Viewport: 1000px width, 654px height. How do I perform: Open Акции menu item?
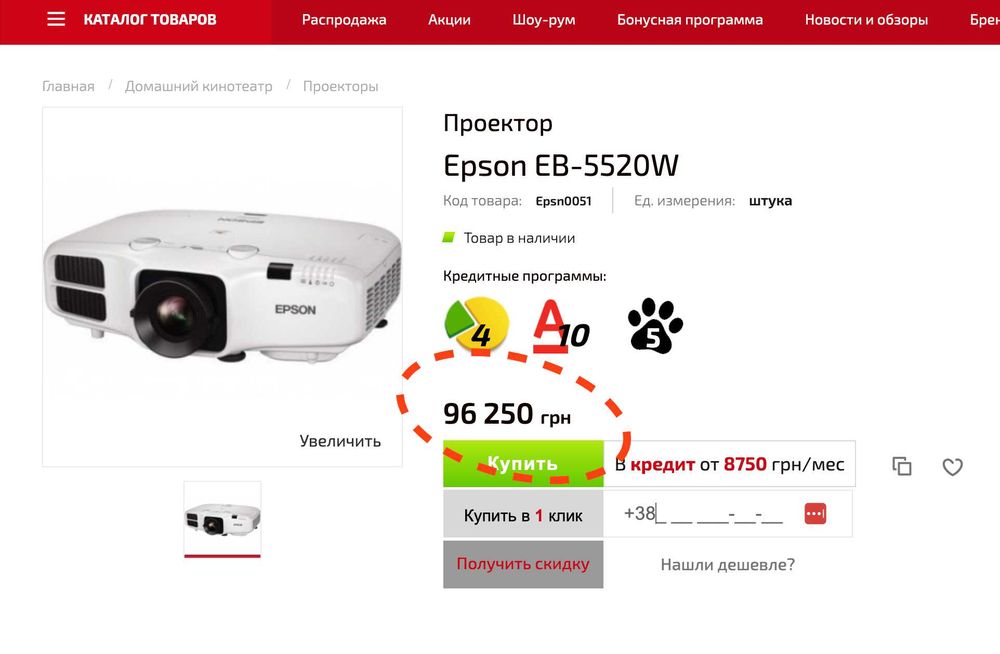tap(449, 20)
